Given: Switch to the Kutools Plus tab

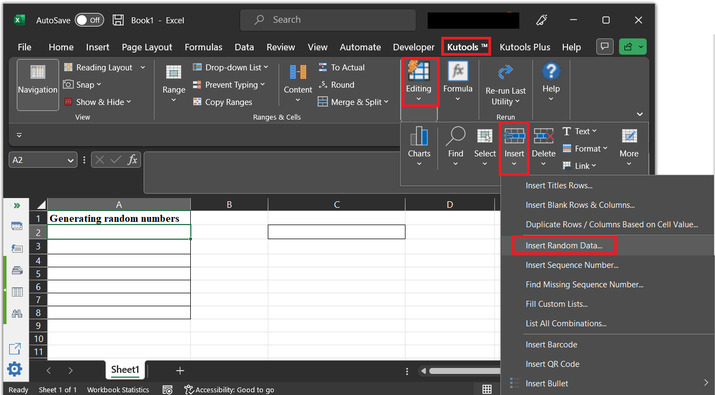Looking at the screenshot, I should (x=524, y=47).
